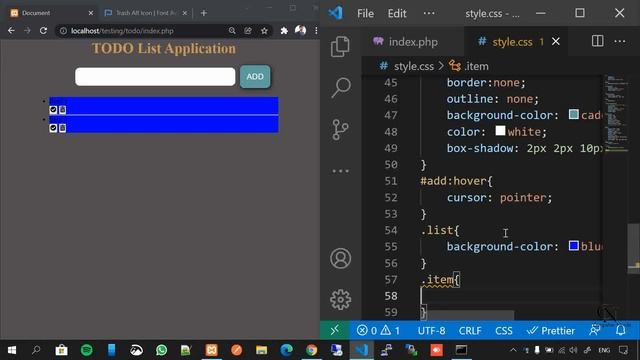Check the first todo item's checkmark
Viewport: 640px width, 360px height.
tap(53, 110)
